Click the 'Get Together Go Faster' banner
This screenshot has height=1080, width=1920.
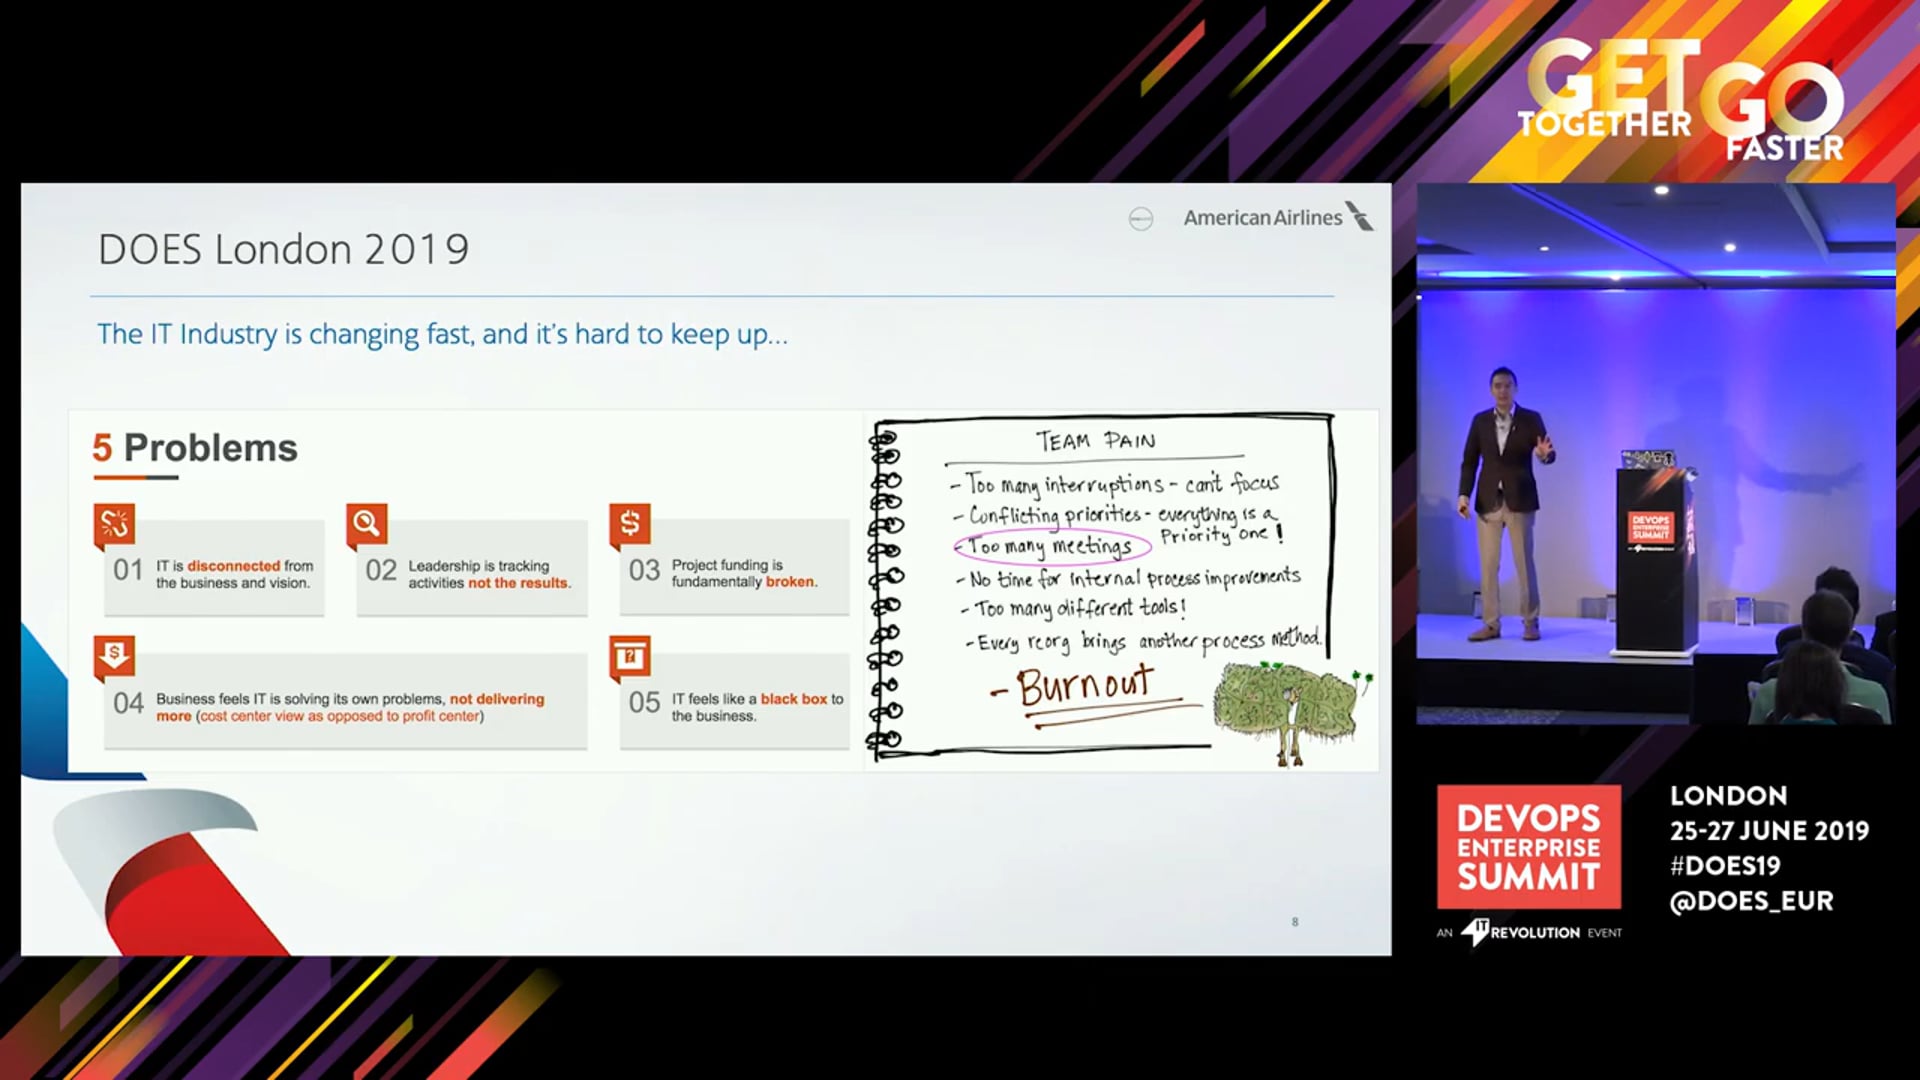tap(1681, 101)
